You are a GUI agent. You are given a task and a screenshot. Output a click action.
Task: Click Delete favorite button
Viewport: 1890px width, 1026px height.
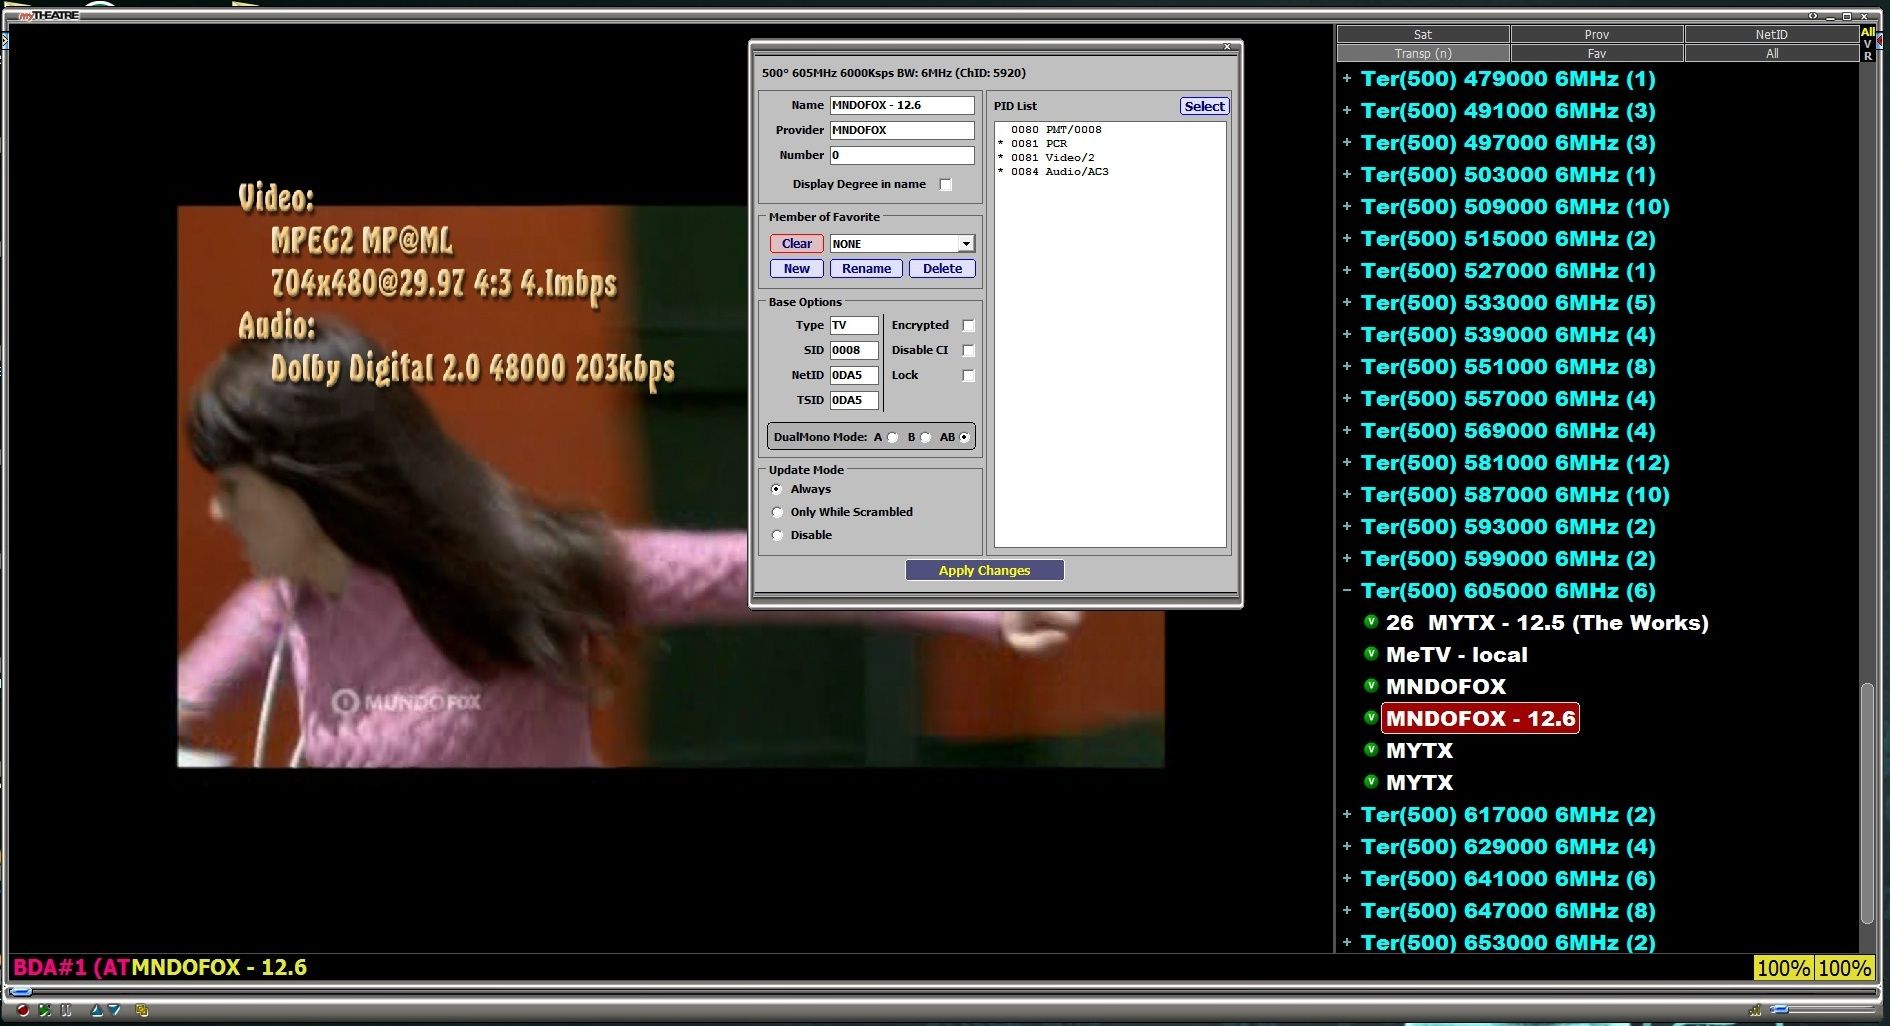pyautogui.click(x=942, y=269)
